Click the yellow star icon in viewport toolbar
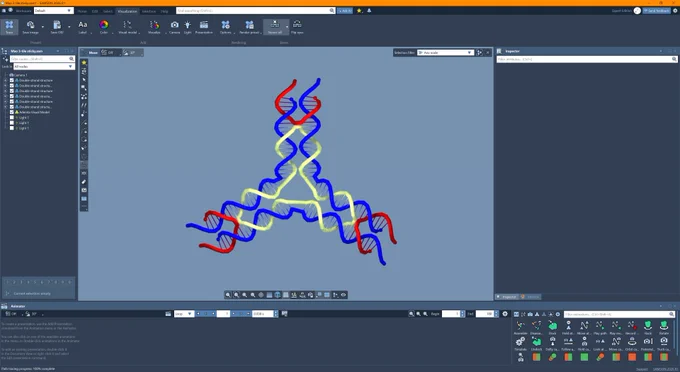The height and width of the screenshot is (372, 680). 84,62
